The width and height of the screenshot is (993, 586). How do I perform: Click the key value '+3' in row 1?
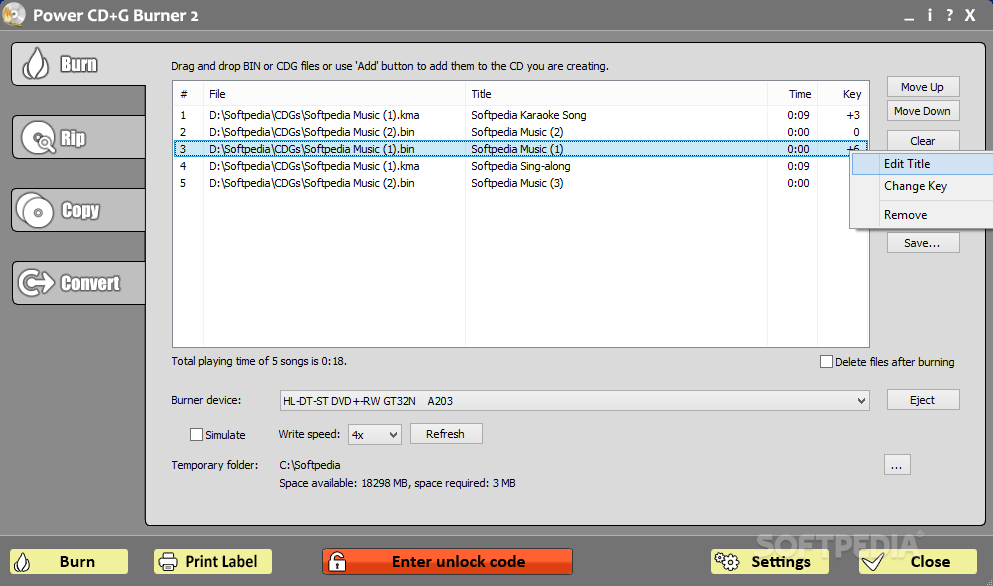coord(853,115)
